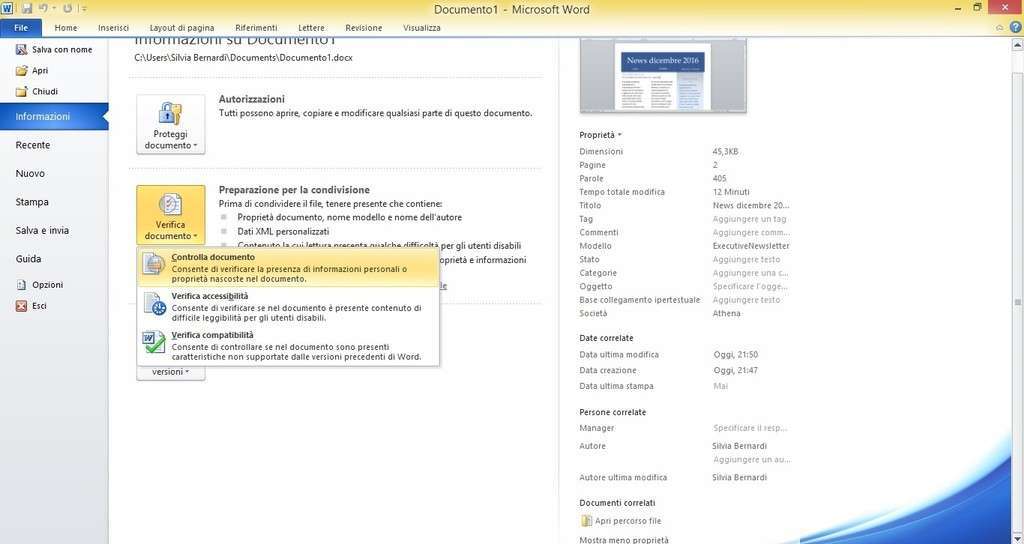1024x544 pixels.
Task: Click the red Esci icon
Action: pos(22,306)
